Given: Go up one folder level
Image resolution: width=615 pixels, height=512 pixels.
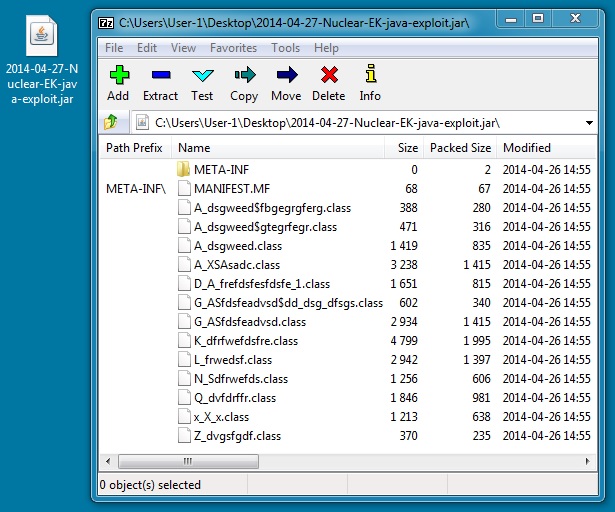Looking at the screenshot, I should (x=111, y=122).
